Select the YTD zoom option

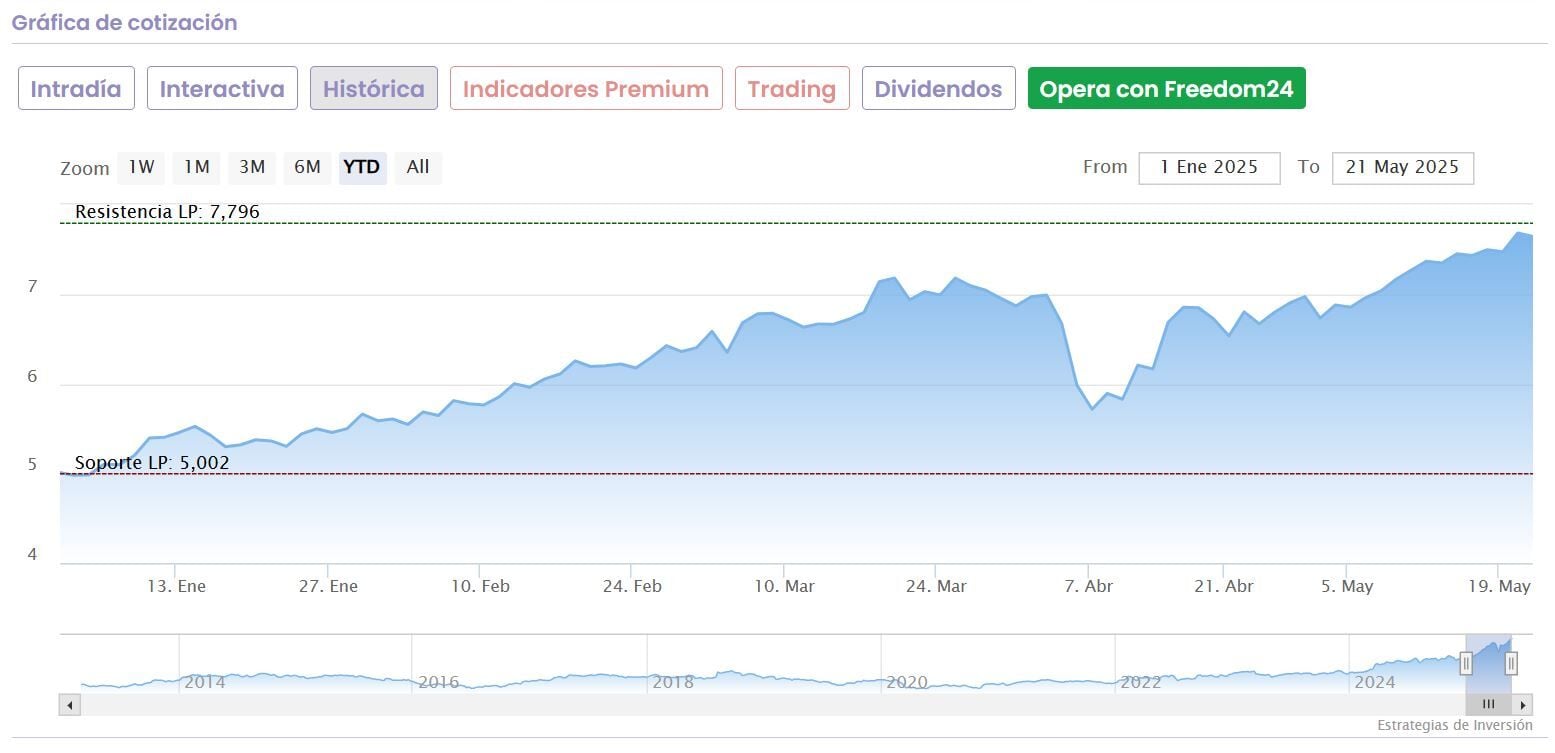tap(362, 167)
